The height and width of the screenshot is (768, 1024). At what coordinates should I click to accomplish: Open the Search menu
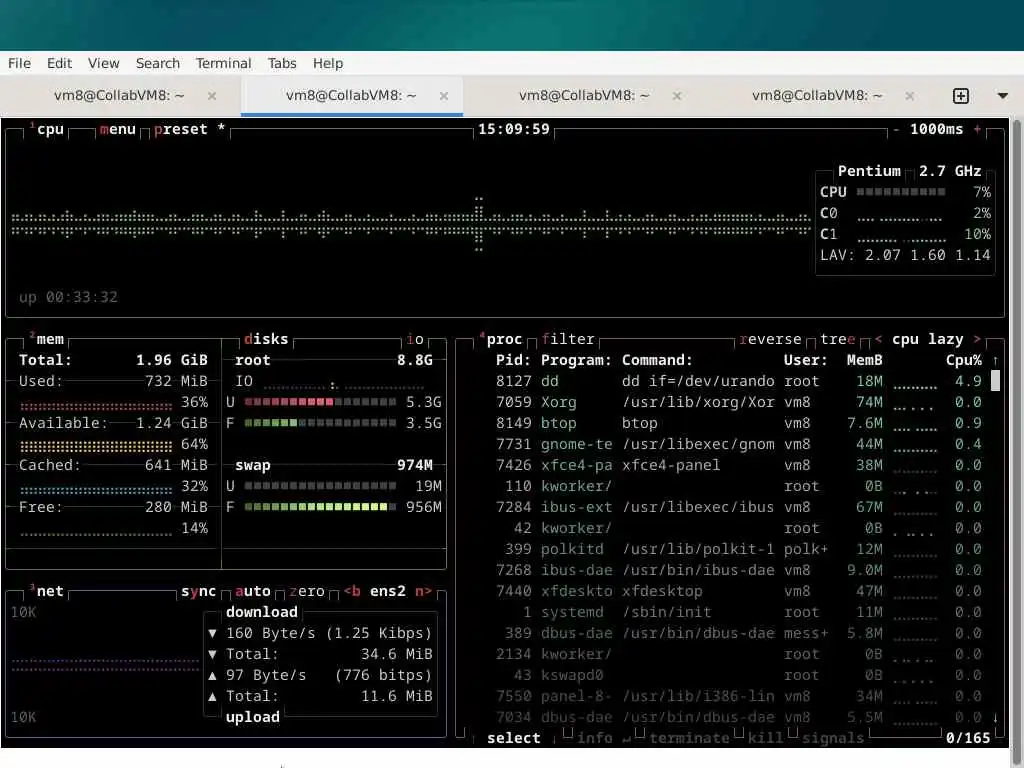(x=158, y=63)
